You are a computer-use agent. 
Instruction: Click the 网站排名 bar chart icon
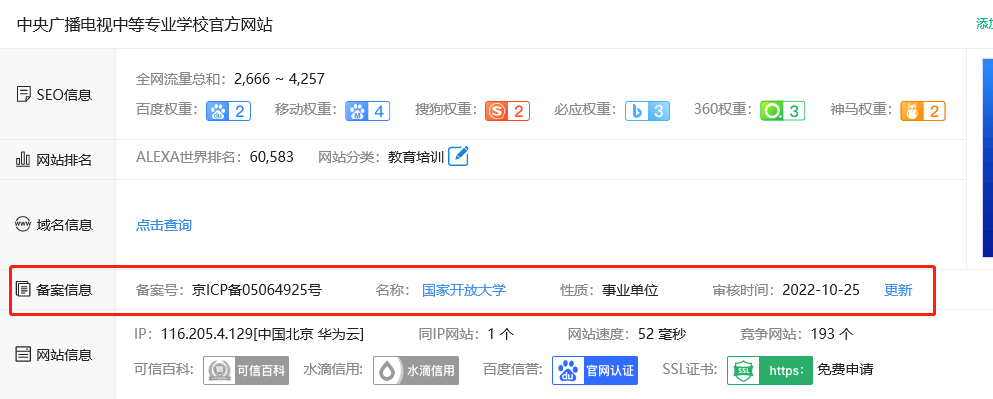click(x=23, y=159)
